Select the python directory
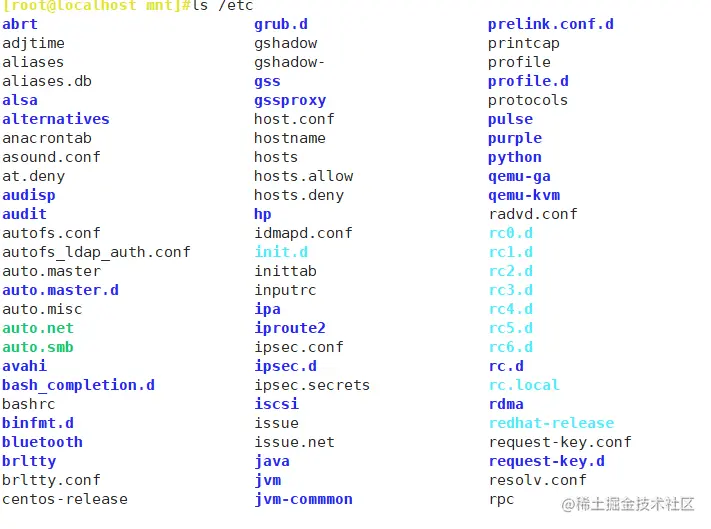This screenshot has height=529, width=711. 515,158
